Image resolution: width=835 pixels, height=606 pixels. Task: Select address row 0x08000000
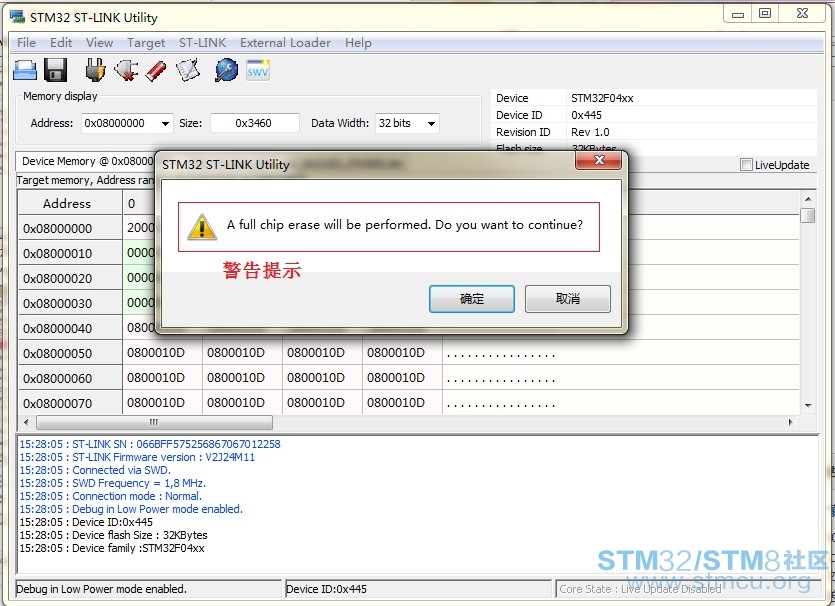(x=70, y=228)
